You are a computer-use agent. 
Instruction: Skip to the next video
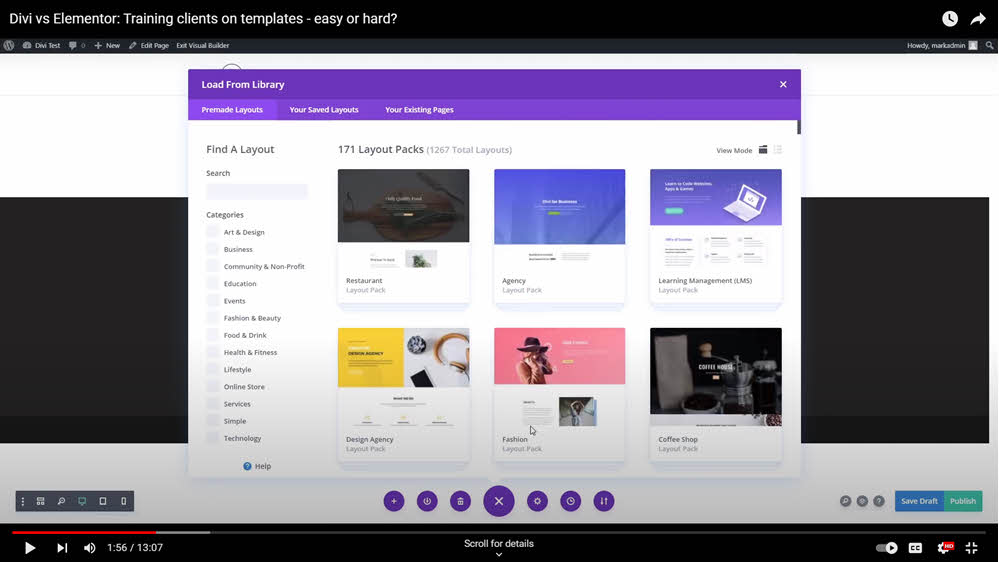(x=62, y=548)
